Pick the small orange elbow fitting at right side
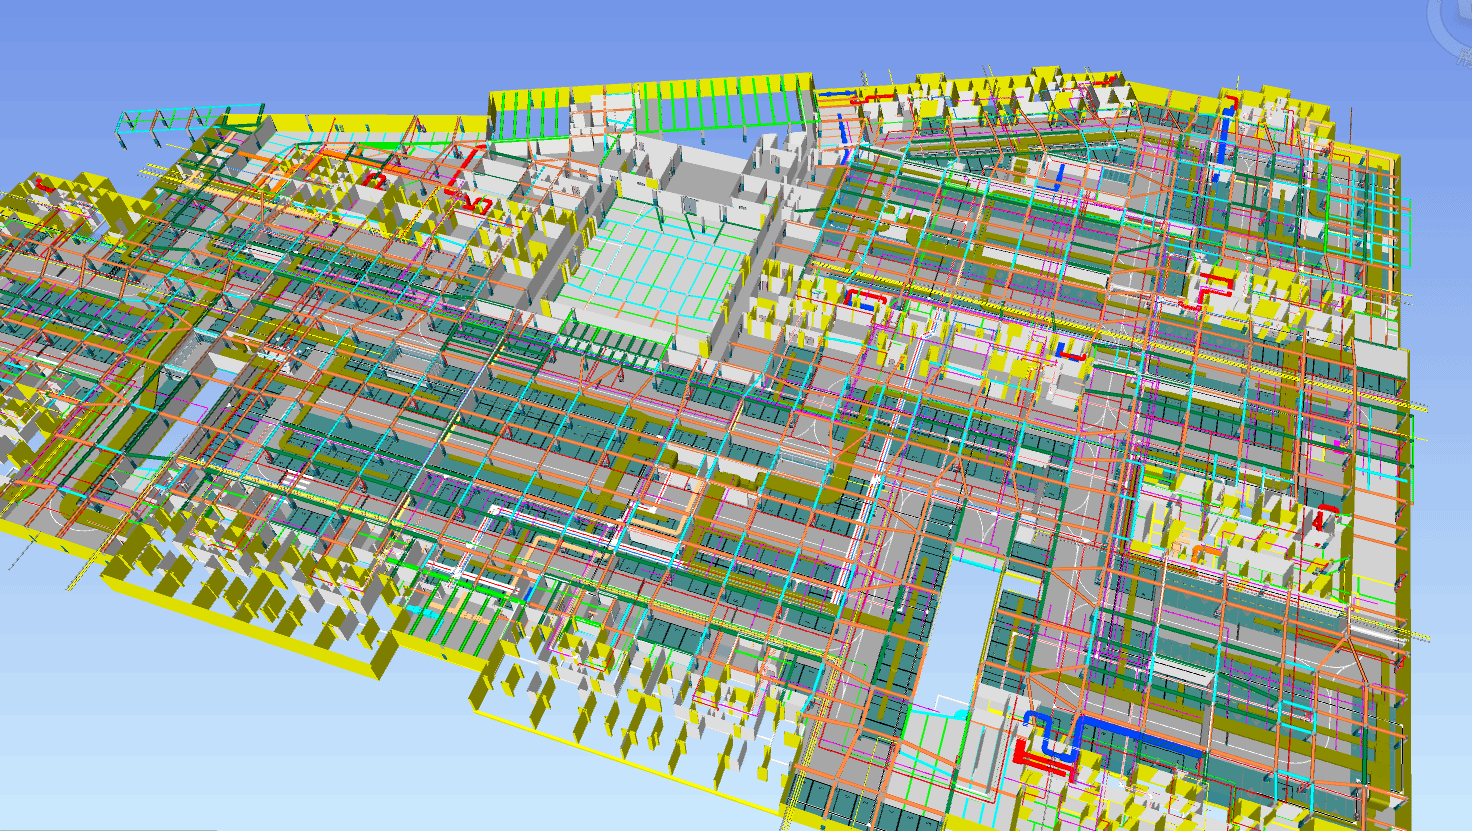Screen dimensions: 1474x832 click(1206, 551)
